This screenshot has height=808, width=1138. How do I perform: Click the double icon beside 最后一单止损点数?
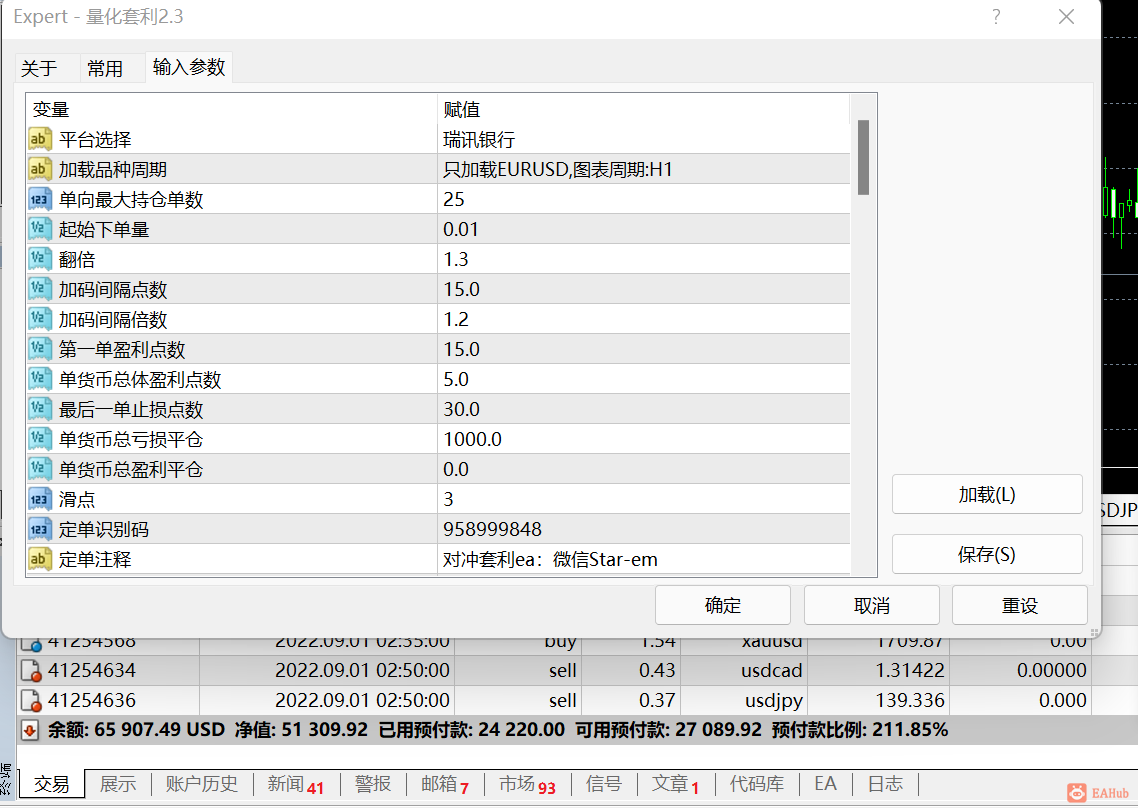[x=40, y=409]
